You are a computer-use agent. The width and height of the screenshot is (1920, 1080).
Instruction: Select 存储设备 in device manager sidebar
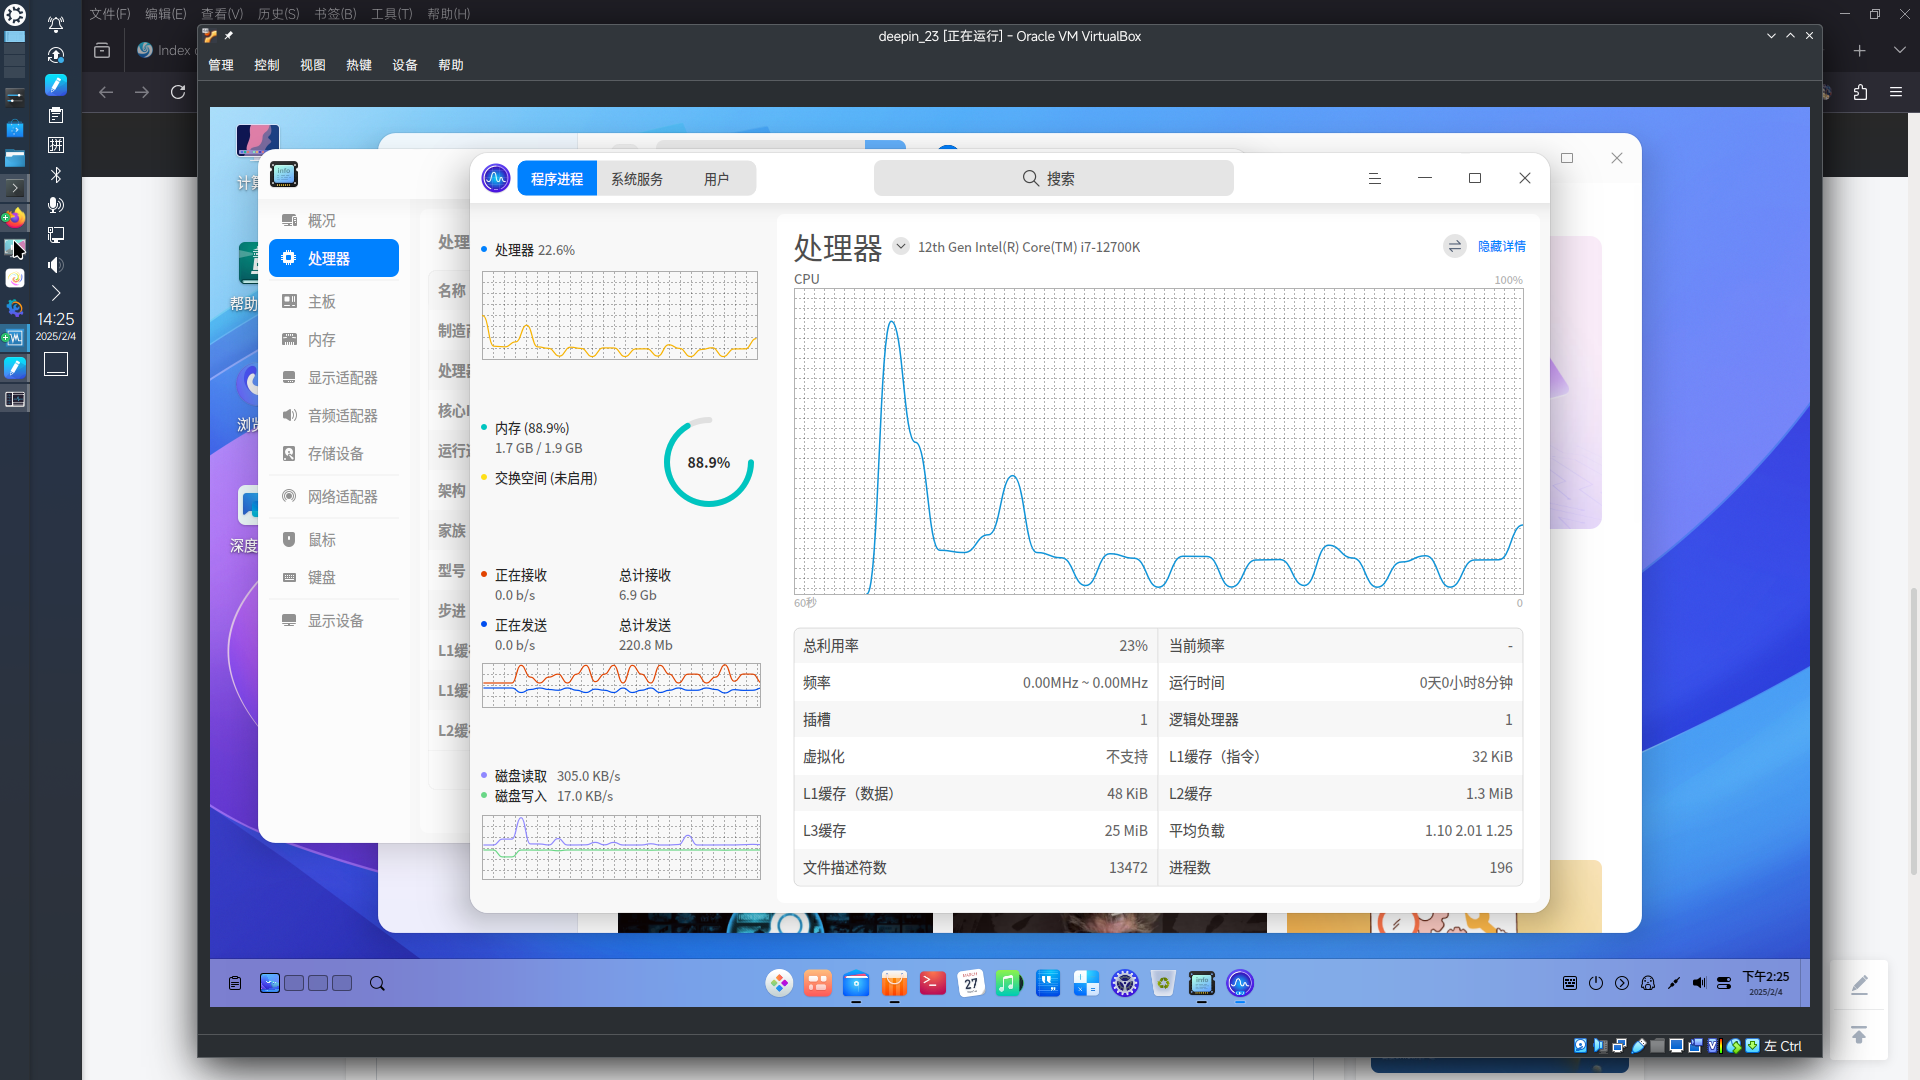tap(334, 453)
